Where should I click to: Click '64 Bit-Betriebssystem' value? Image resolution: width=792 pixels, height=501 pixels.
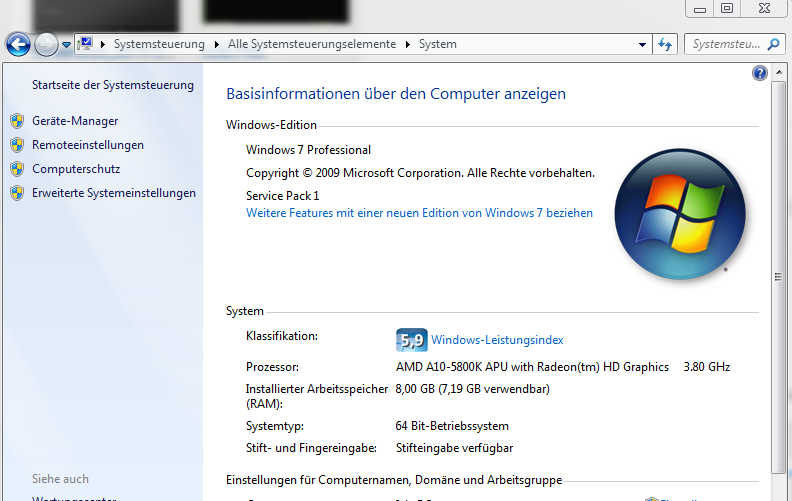pos(452,426)
